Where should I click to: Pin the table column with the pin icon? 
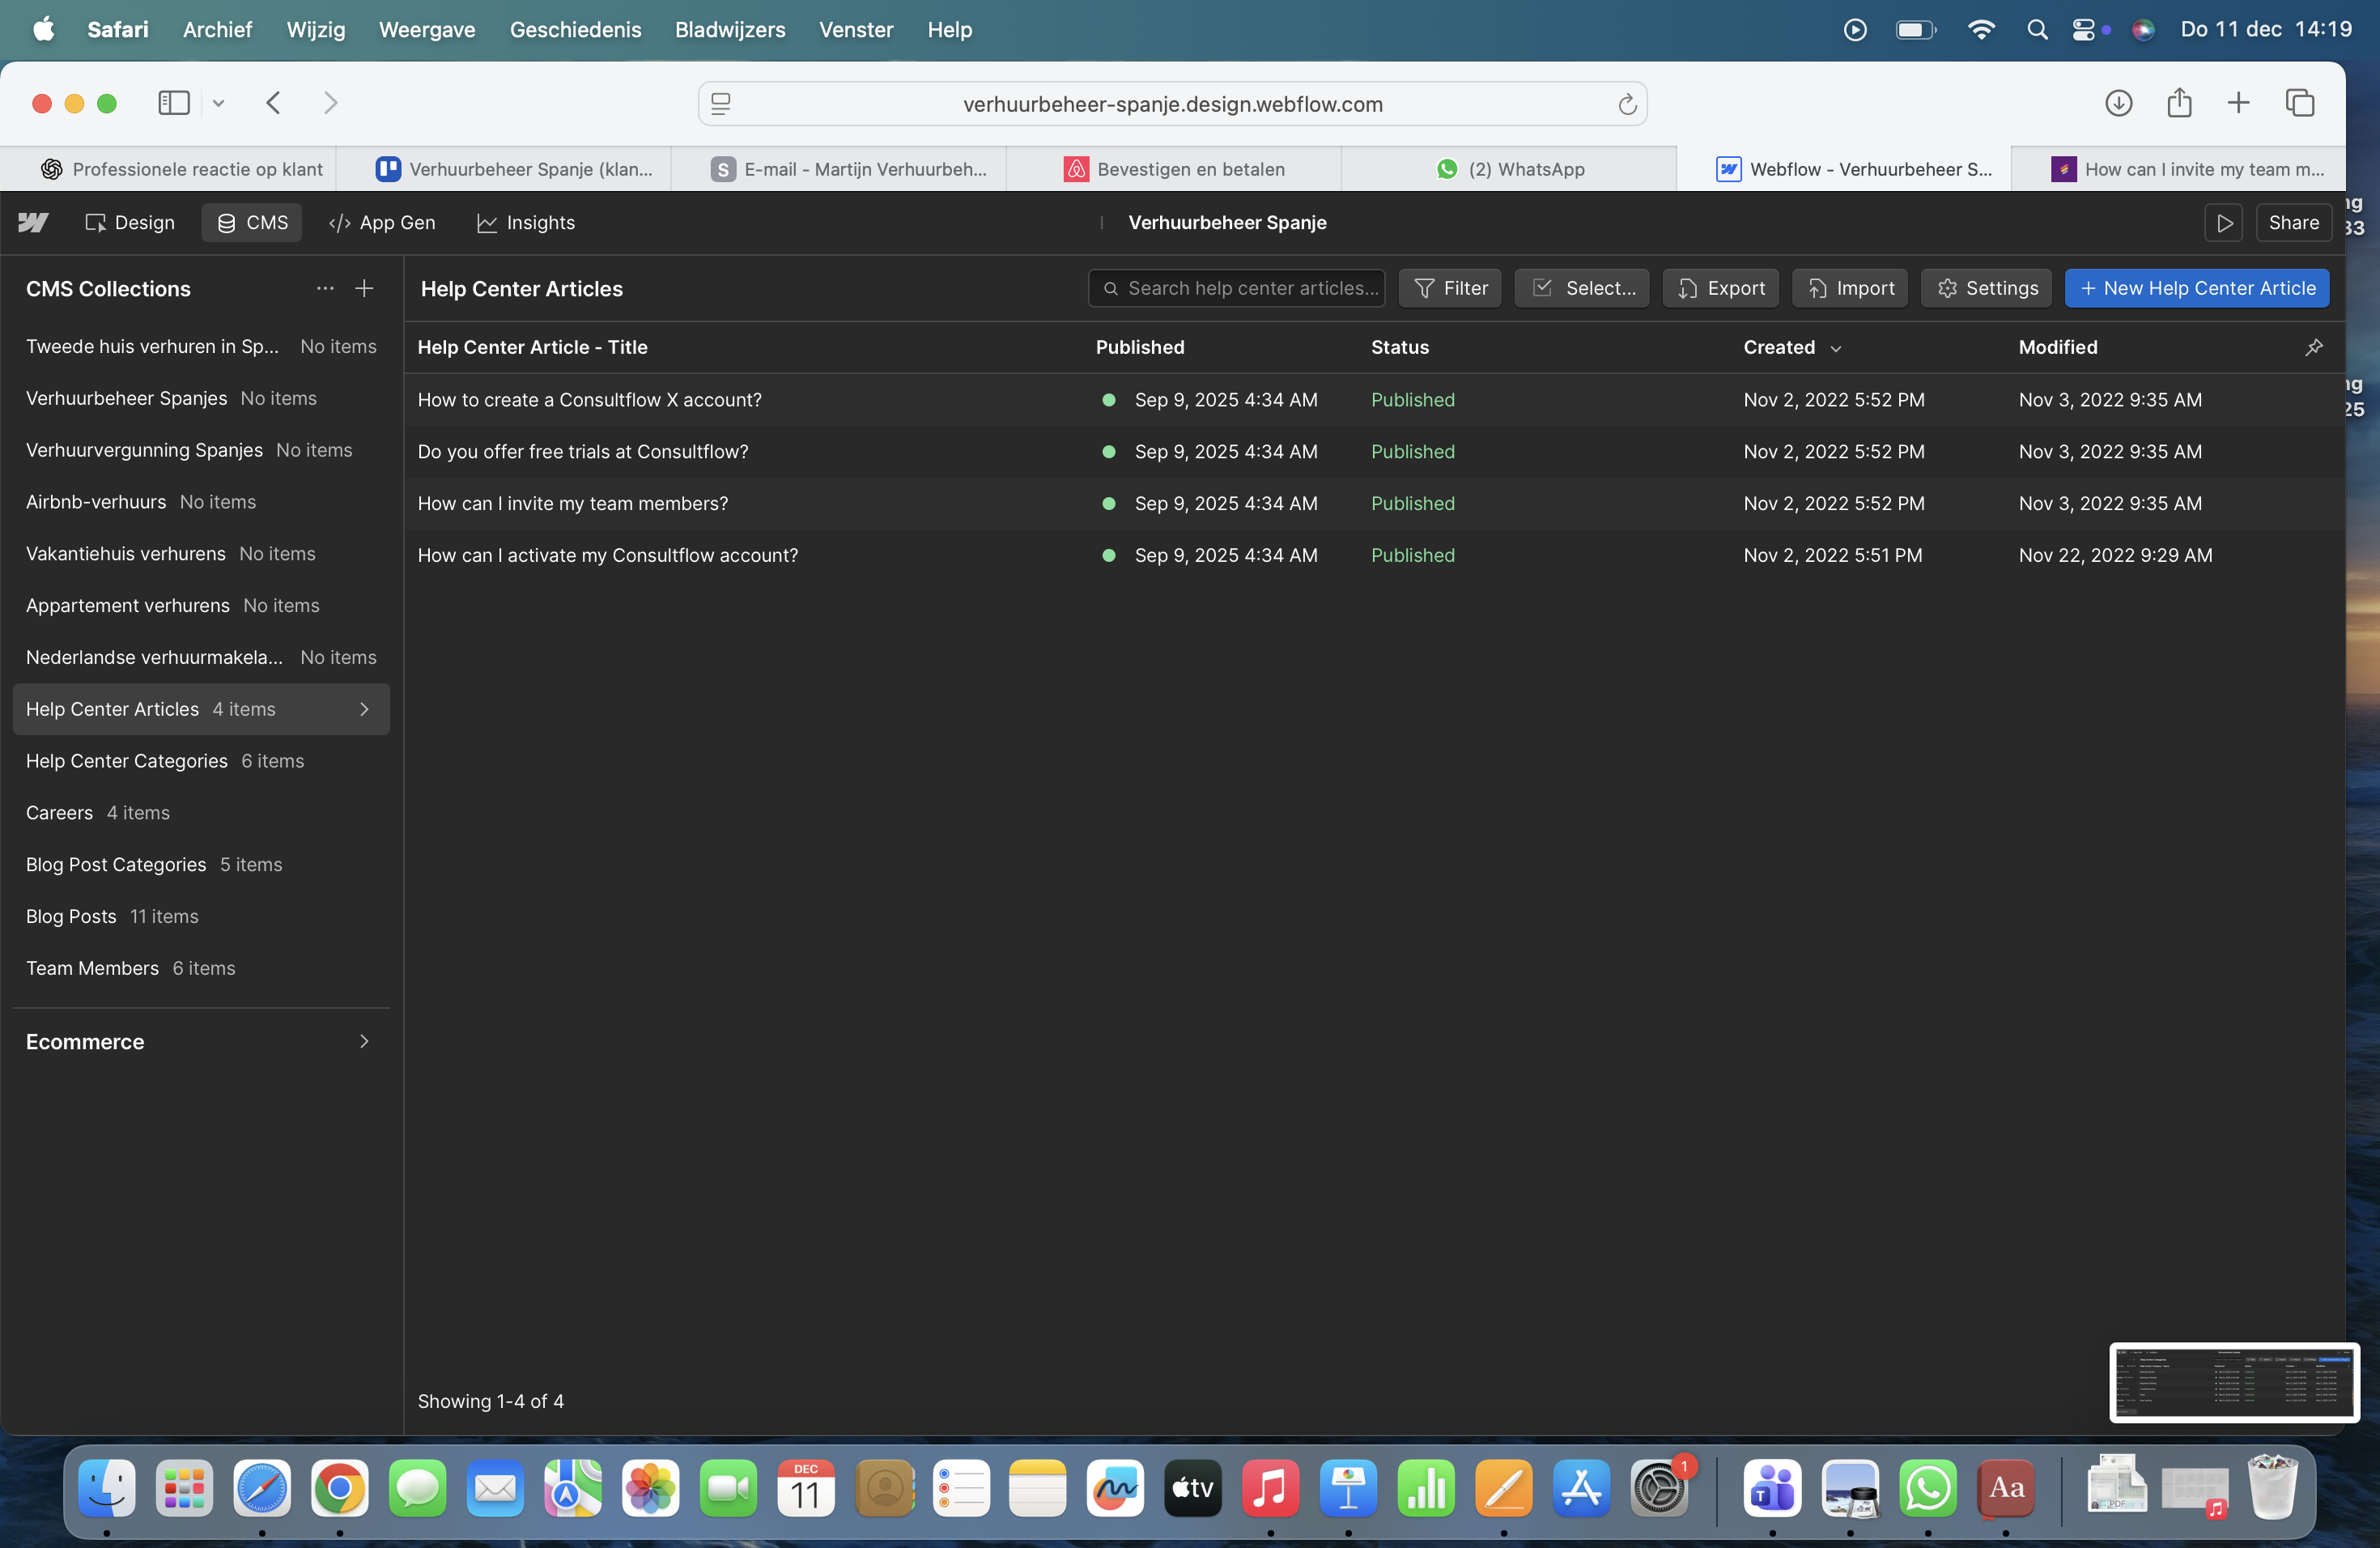[2314, 347]
